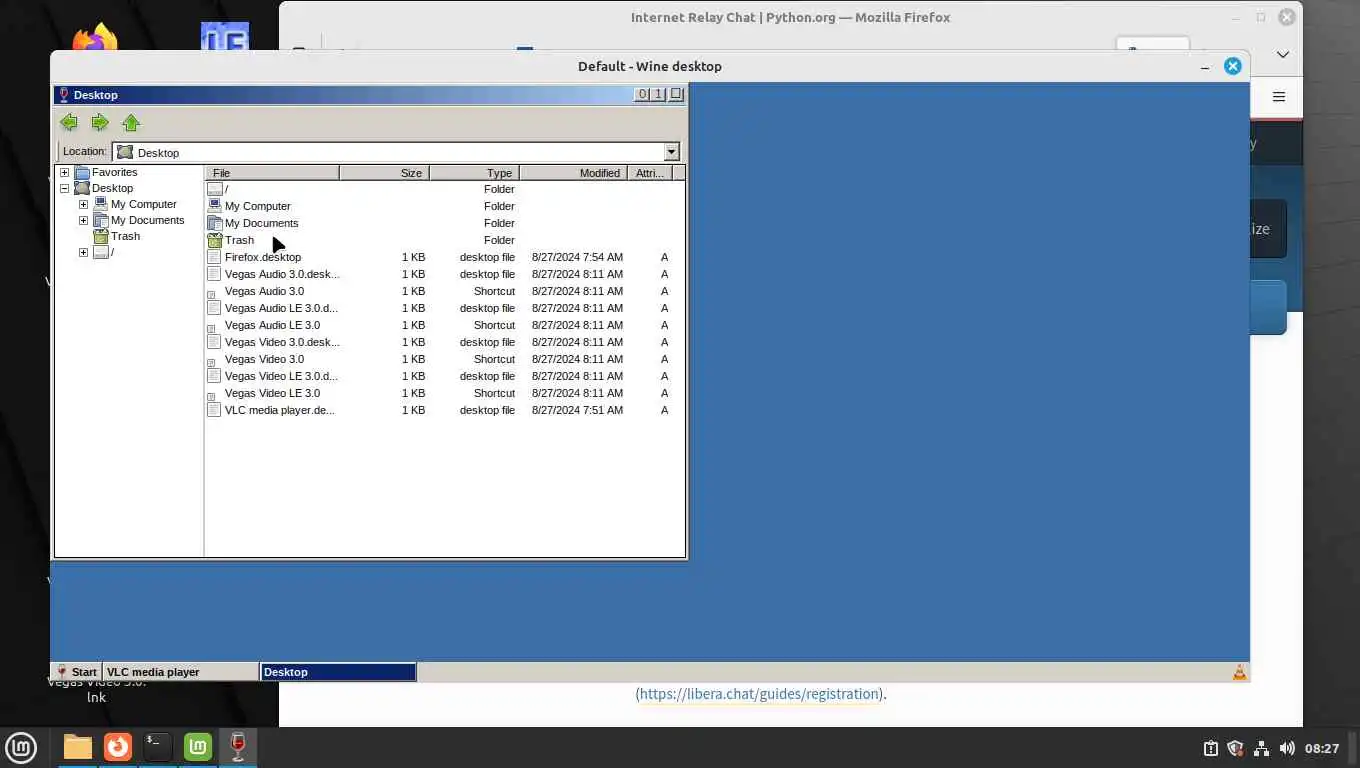Open the volume icon in system tray

(1287, 748)
